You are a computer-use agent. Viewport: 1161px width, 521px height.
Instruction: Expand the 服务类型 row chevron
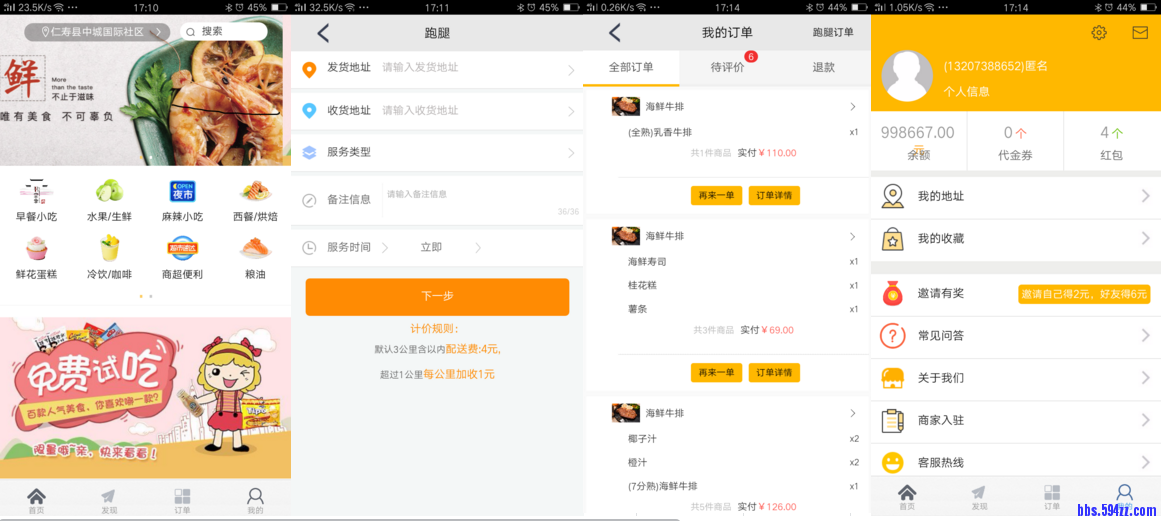pos(571,153)
